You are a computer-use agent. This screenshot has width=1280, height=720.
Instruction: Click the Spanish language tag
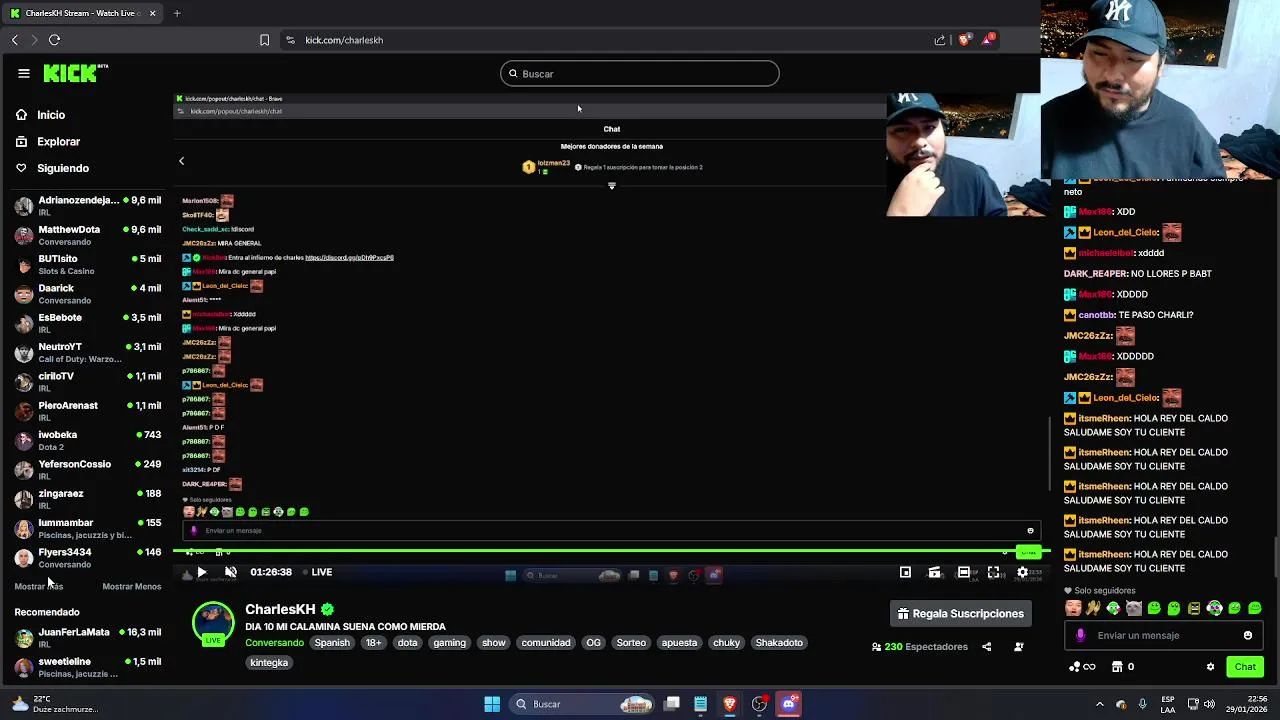[332, 643]
